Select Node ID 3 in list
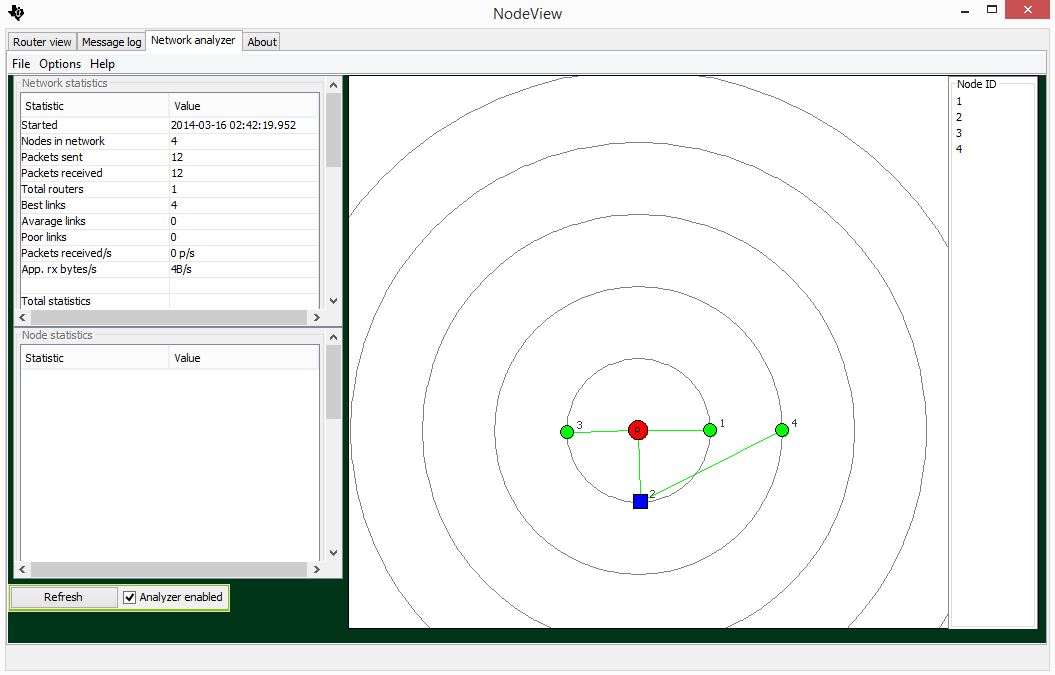The image size is (1055, 675). 959,133
